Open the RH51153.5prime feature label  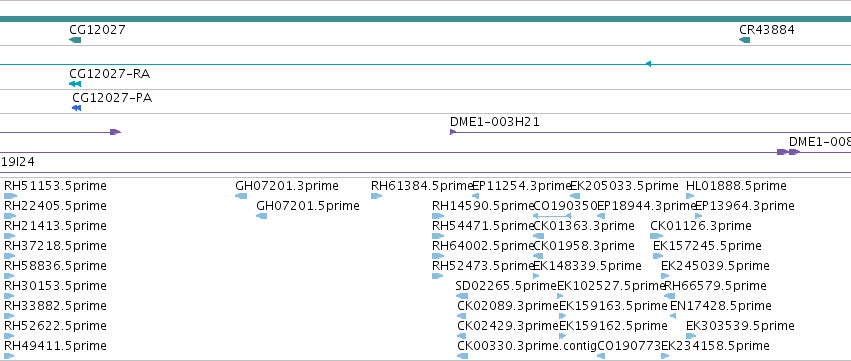[55, 186]
